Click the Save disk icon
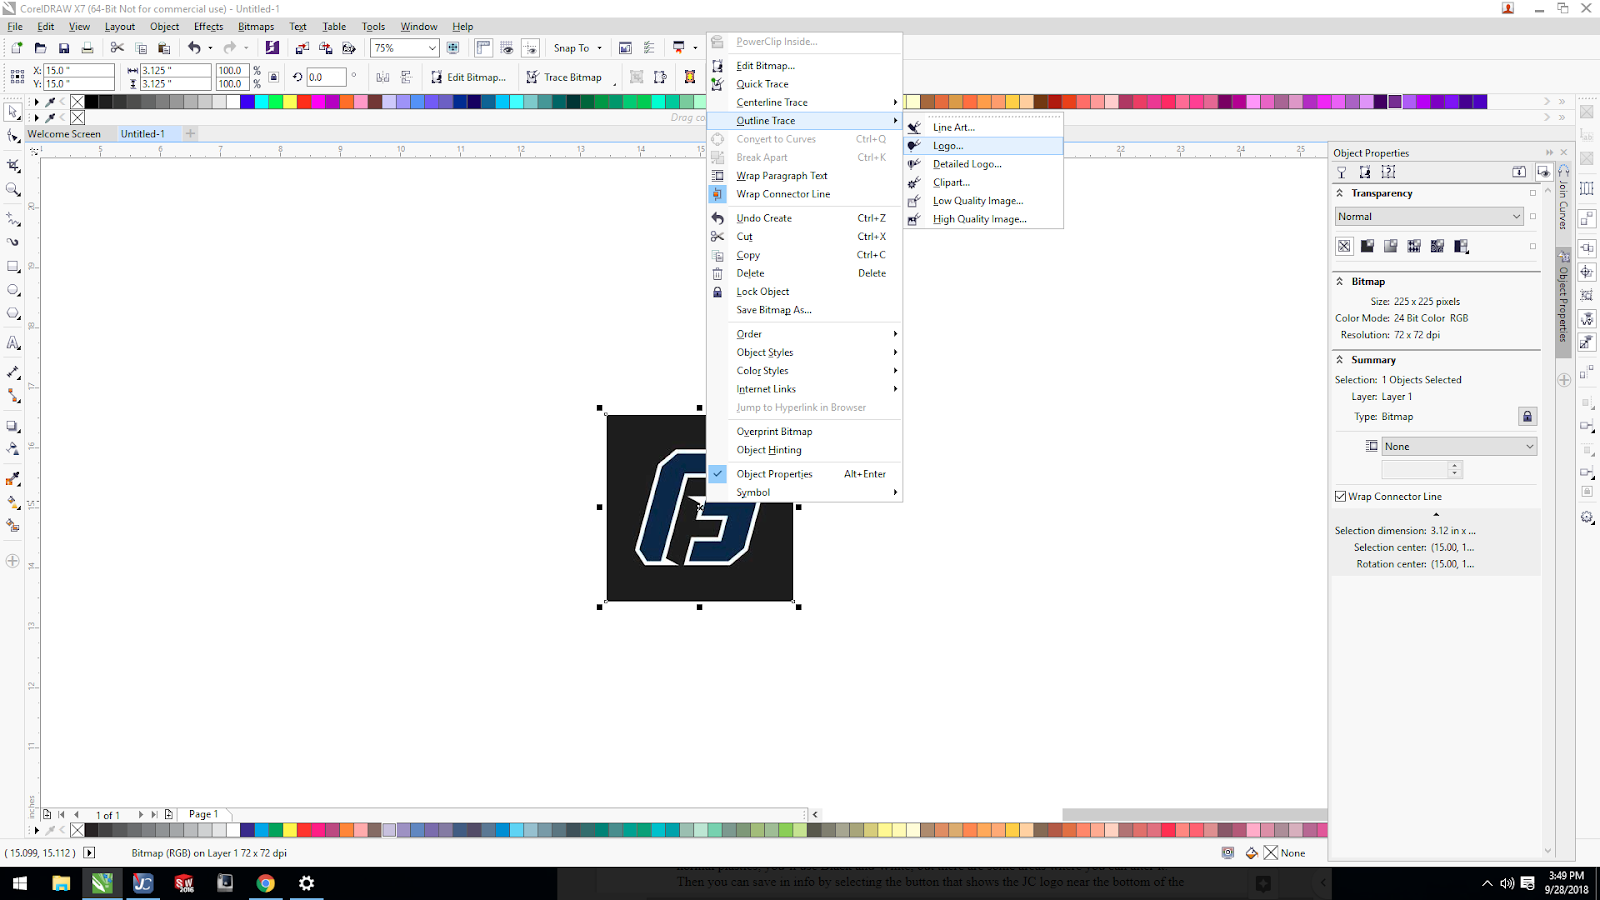 pyautogui.click(x=64, y=48)
